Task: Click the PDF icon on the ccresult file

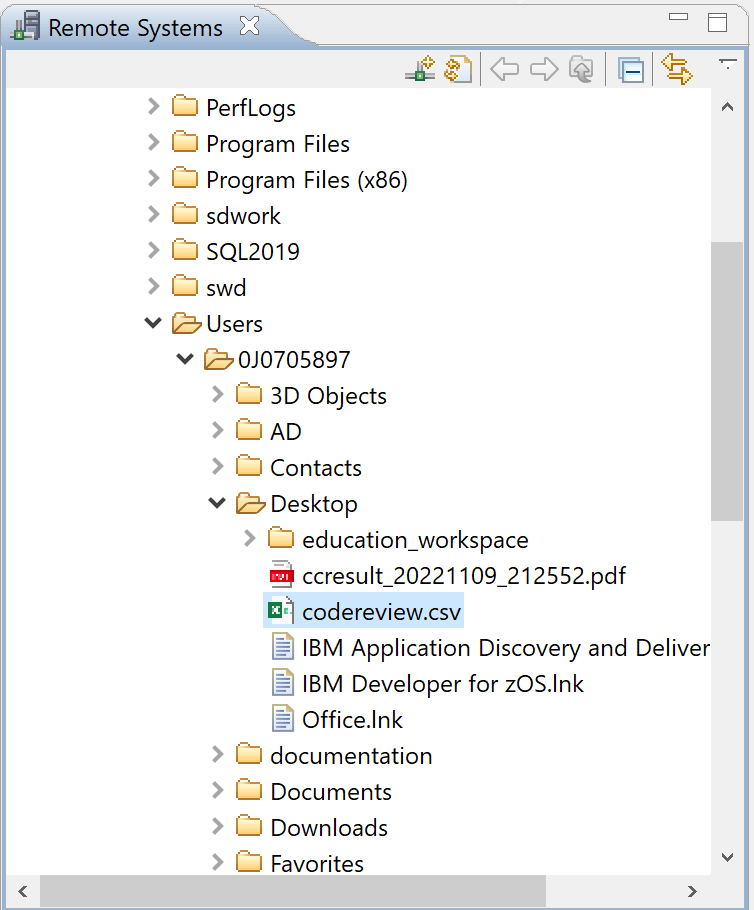Action: tap(281, 575)
